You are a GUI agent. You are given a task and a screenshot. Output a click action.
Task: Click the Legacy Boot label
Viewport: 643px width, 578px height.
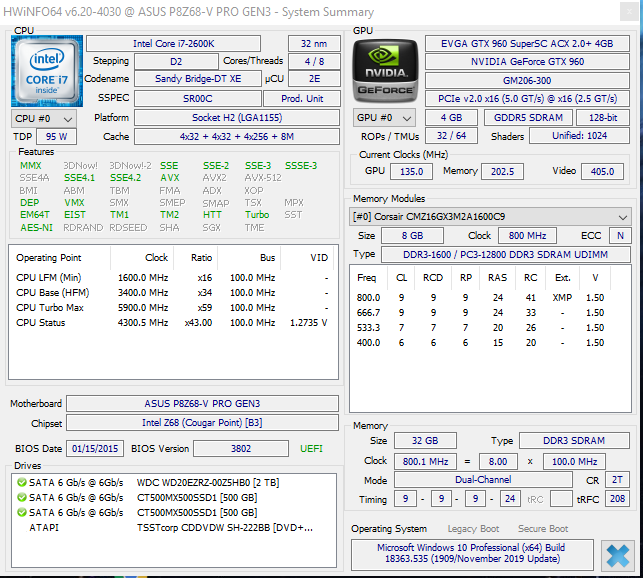(473, 529)
